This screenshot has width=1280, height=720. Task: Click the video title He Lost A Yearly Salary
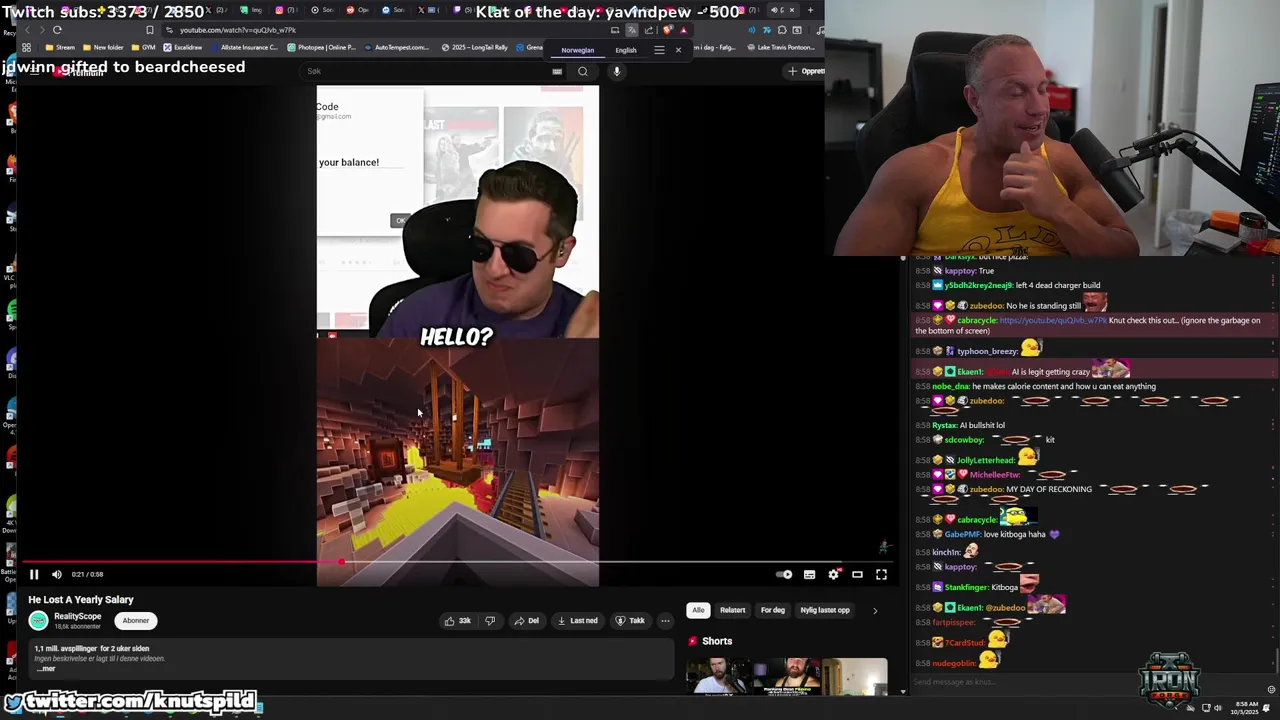point(81,600)
